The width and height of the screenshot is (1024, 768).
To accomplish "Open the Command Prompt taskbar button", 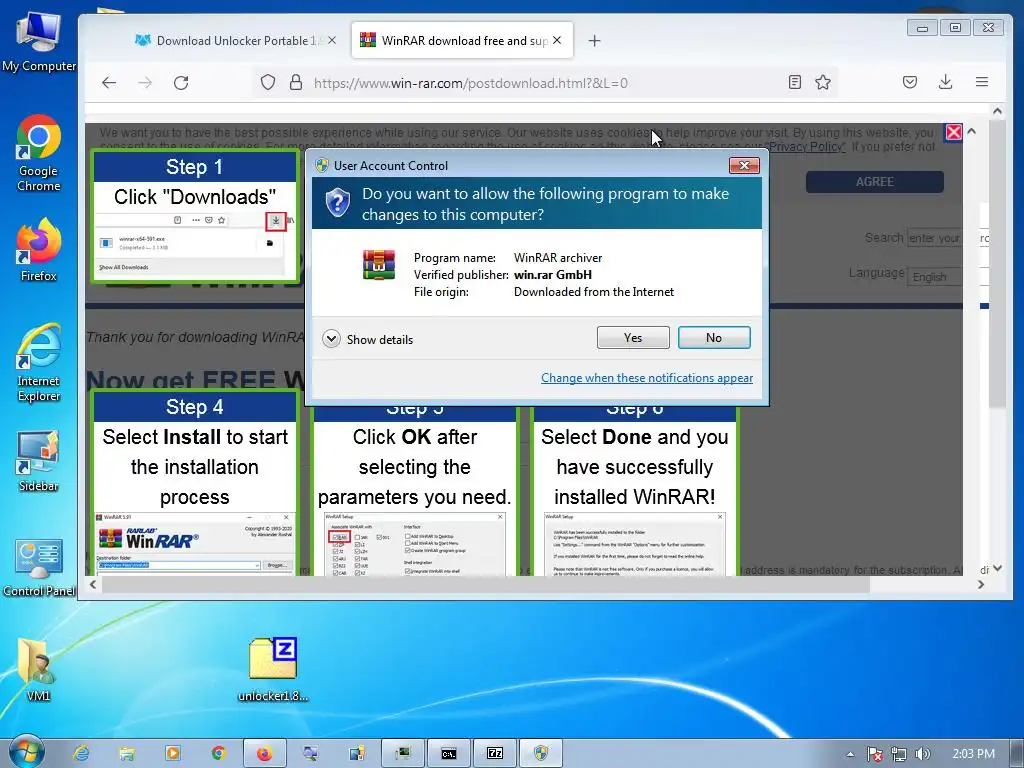I will [449, 753].
